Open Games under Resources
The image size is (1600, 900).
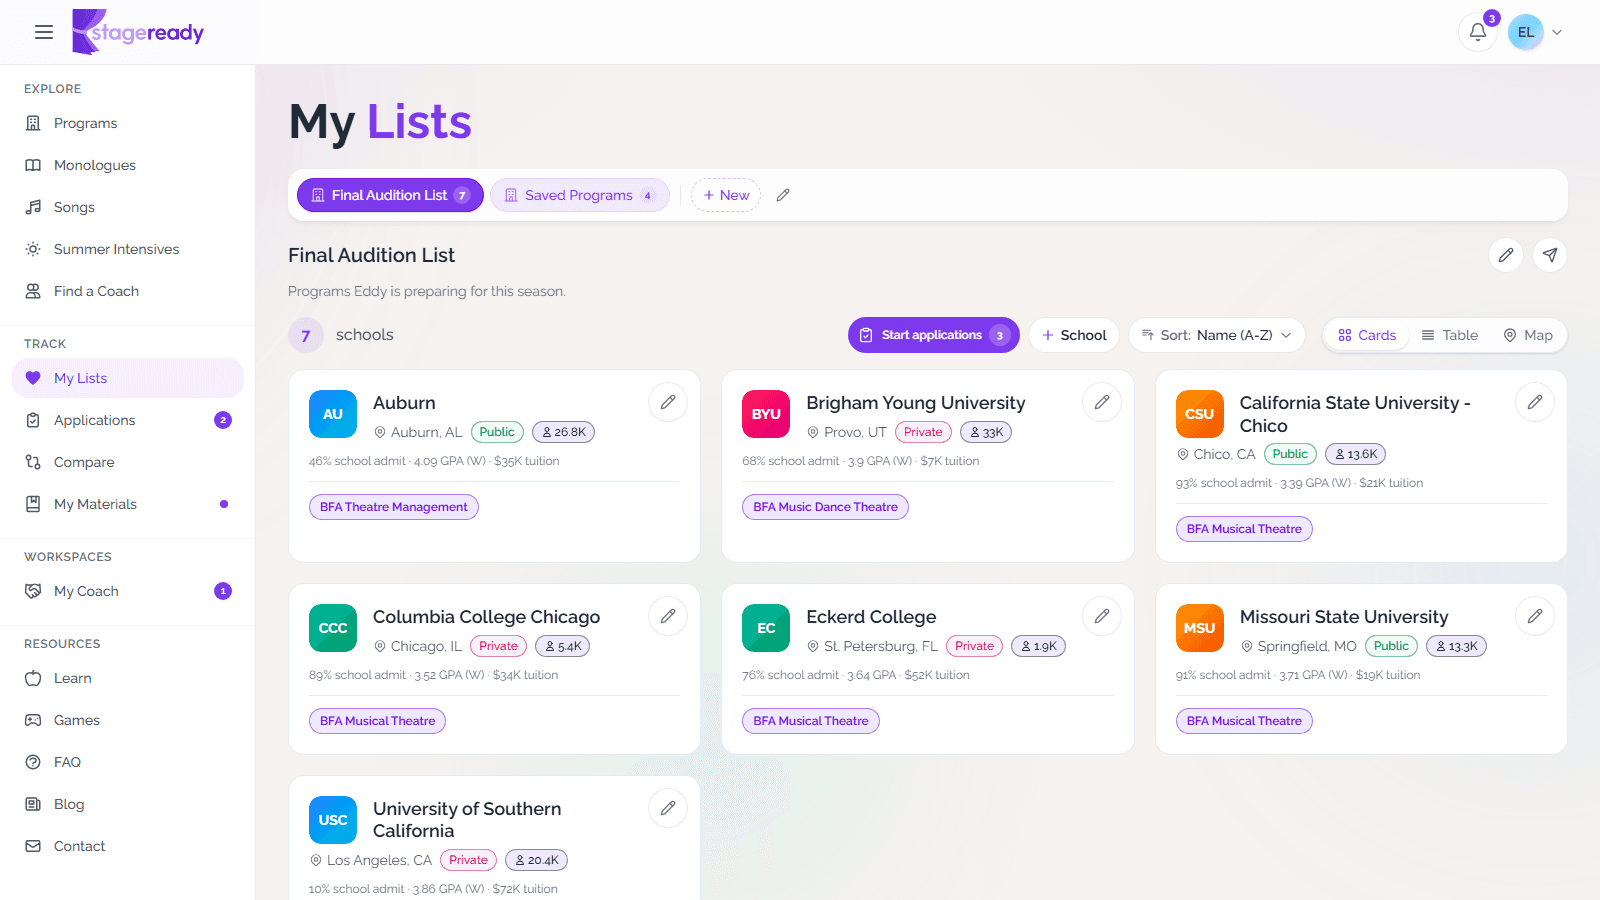click(x=128, y=720)
